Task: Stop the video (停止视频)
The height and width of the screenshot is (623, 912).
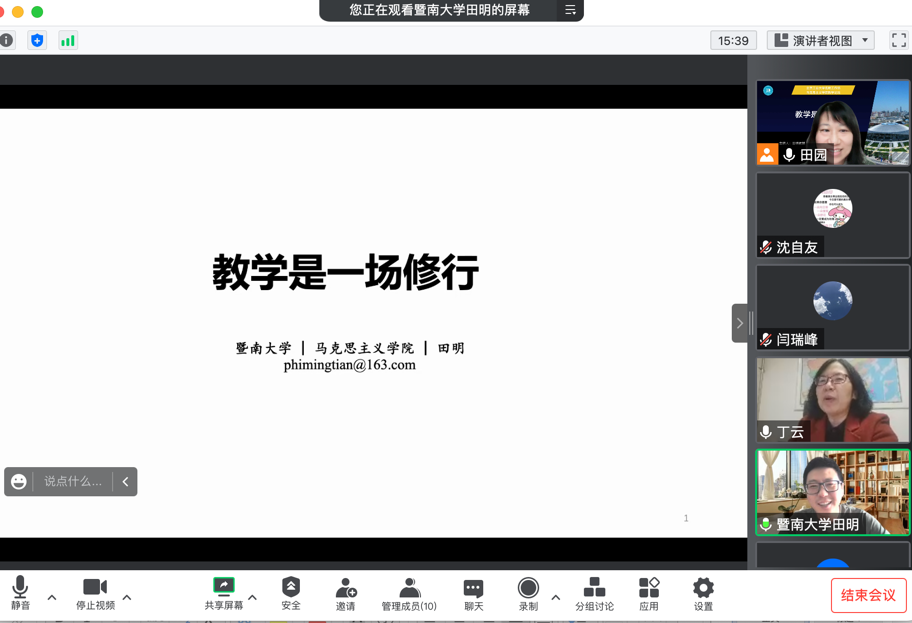Action: (x=95, y=592)
